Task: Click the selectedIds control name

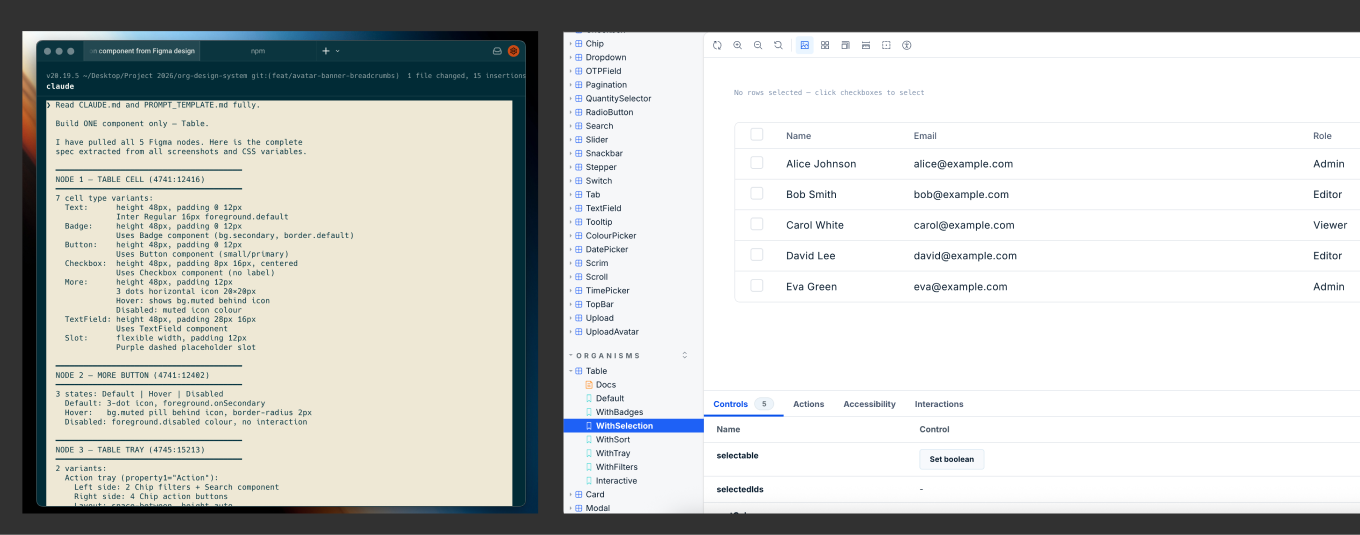Action: pyautogui.click(x=740, y=489)
